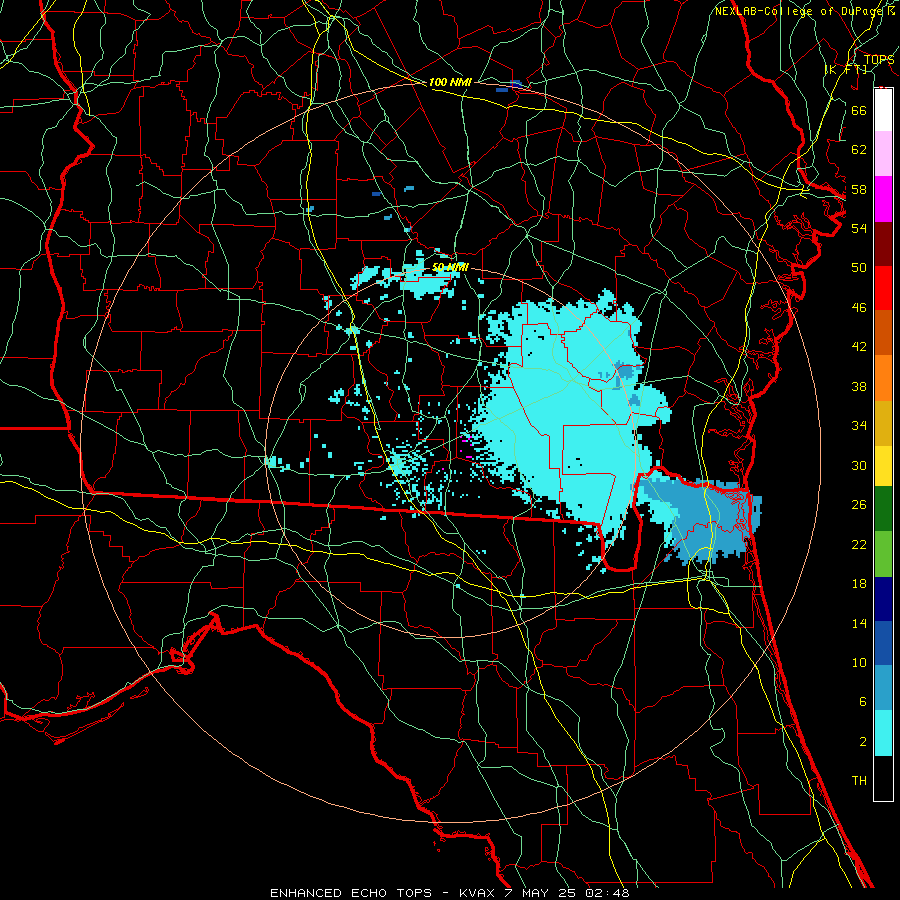Viewport: 900px width, 900px height.
Task: Pick the navy blue legend swatch
Action: tap(883, 599)
